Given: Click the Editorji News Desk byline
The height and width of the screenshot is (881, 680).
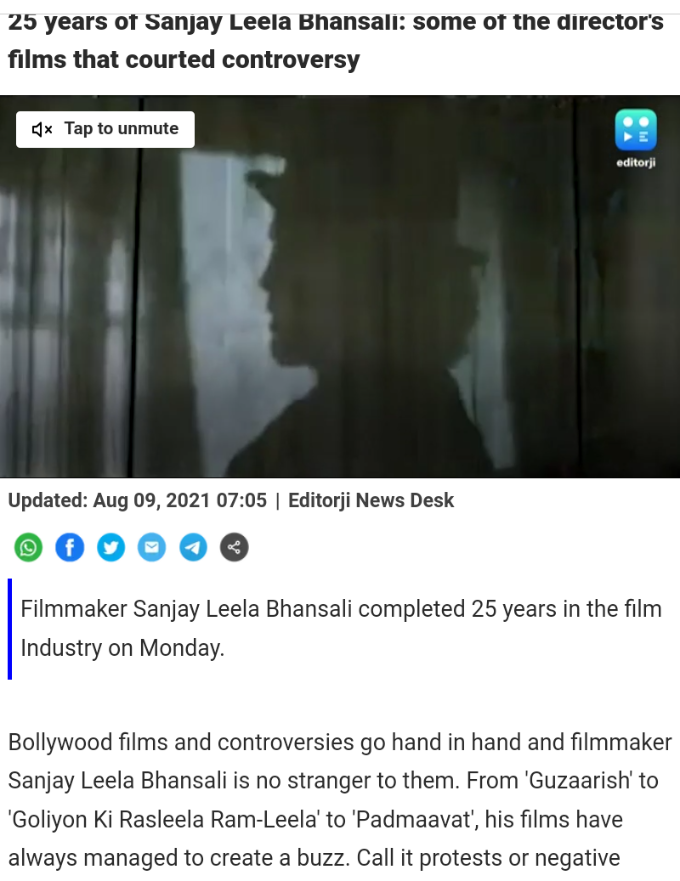Looking at the screenshot, I should [x=371, y=500].
